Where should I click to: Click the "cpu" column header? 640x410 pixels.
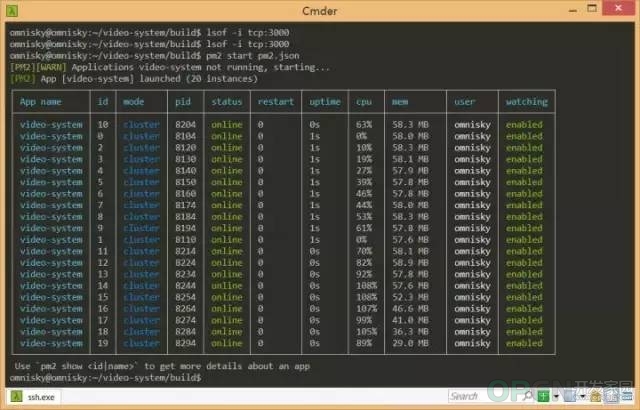point(364,102)
